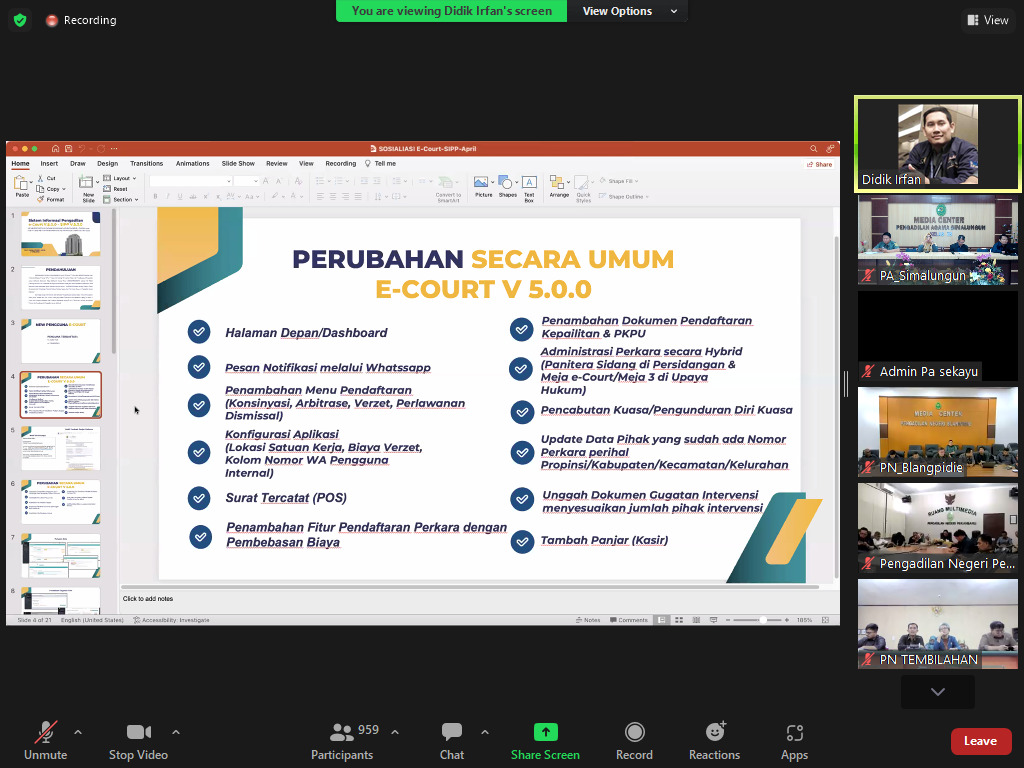Expand chat options arrow
This screenshot has width=1024, height=768.
pos(485,732)
